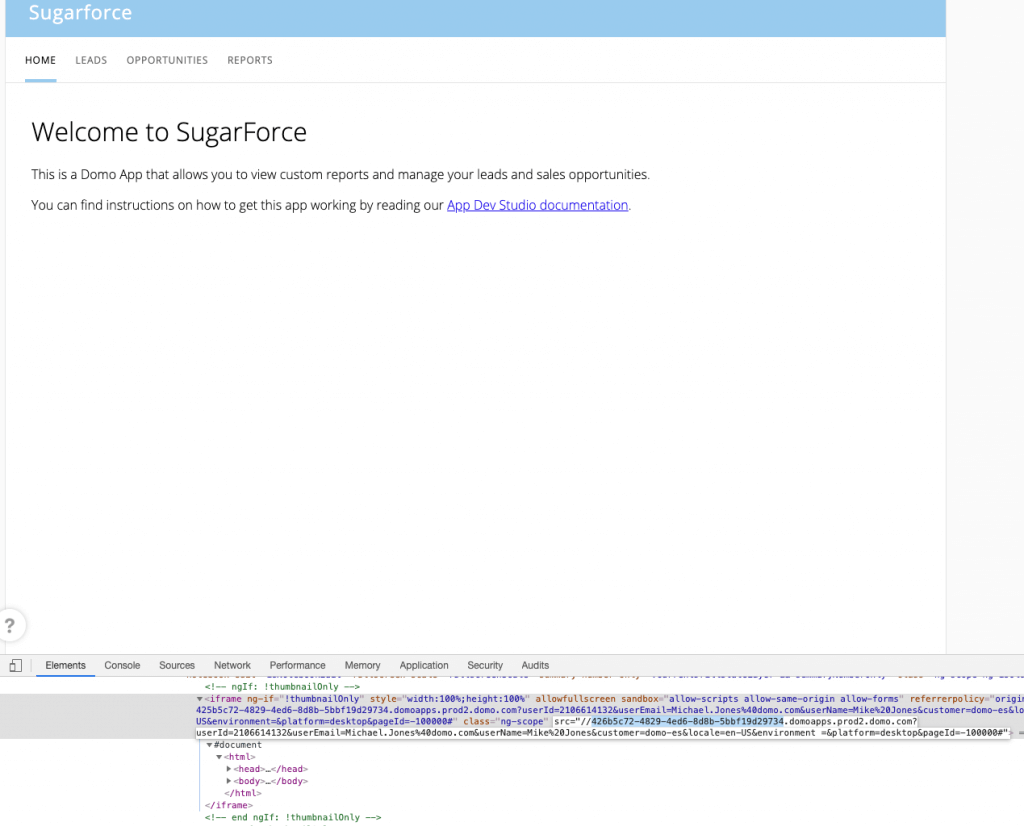The height and width of the screenshot is (826, 1024).
Task: Open the Network panel in DevTools
Action: [232, 665]
